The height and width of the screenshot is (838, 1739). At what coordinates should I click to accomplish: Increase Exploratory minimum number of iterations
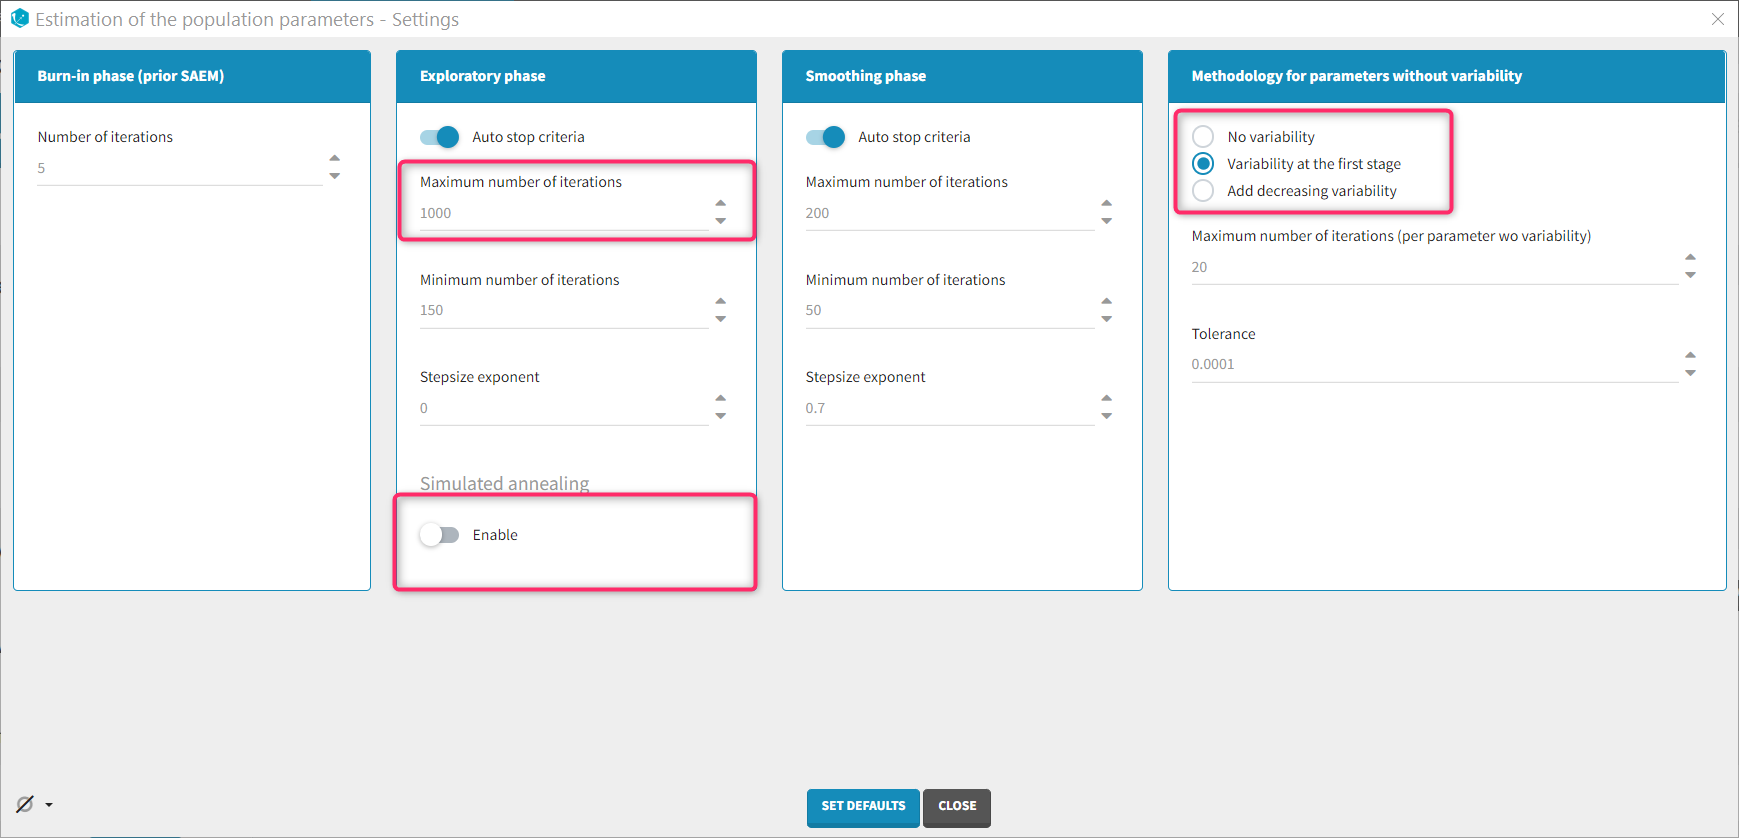tap(721, 301)
